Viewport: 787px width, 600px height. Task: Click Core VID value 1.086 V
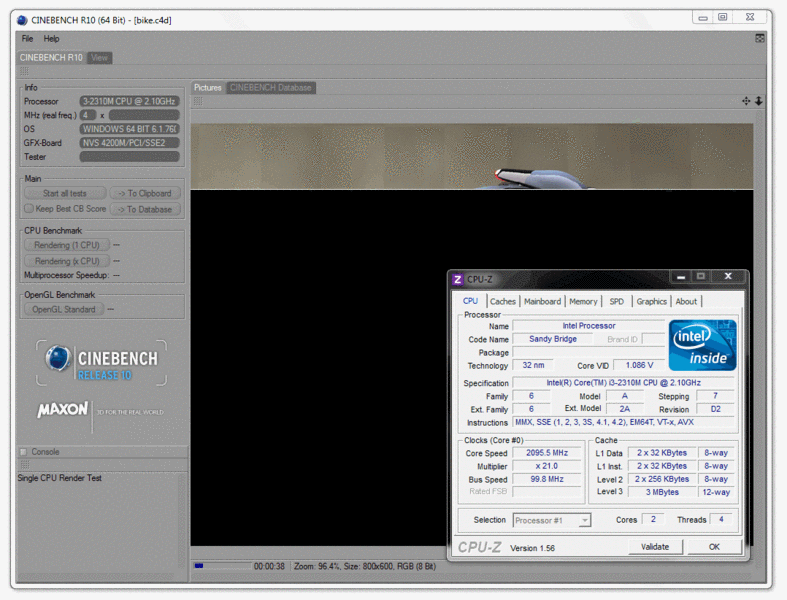click(x=639, y=365)
